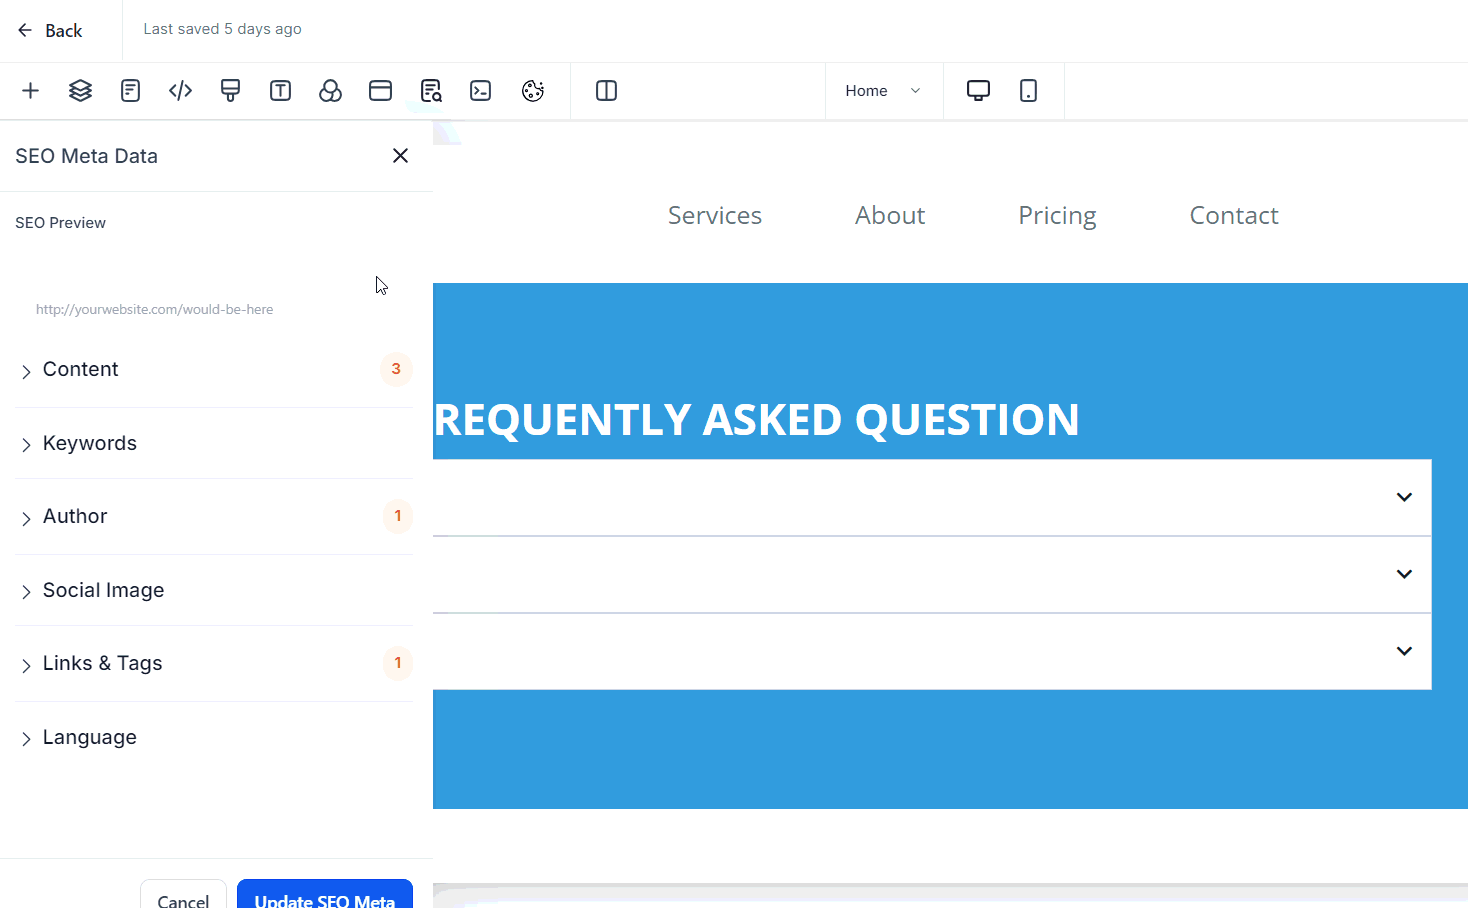Click the add element plus icon
This screenshot has height=908, width=1468.
point(30,91)
